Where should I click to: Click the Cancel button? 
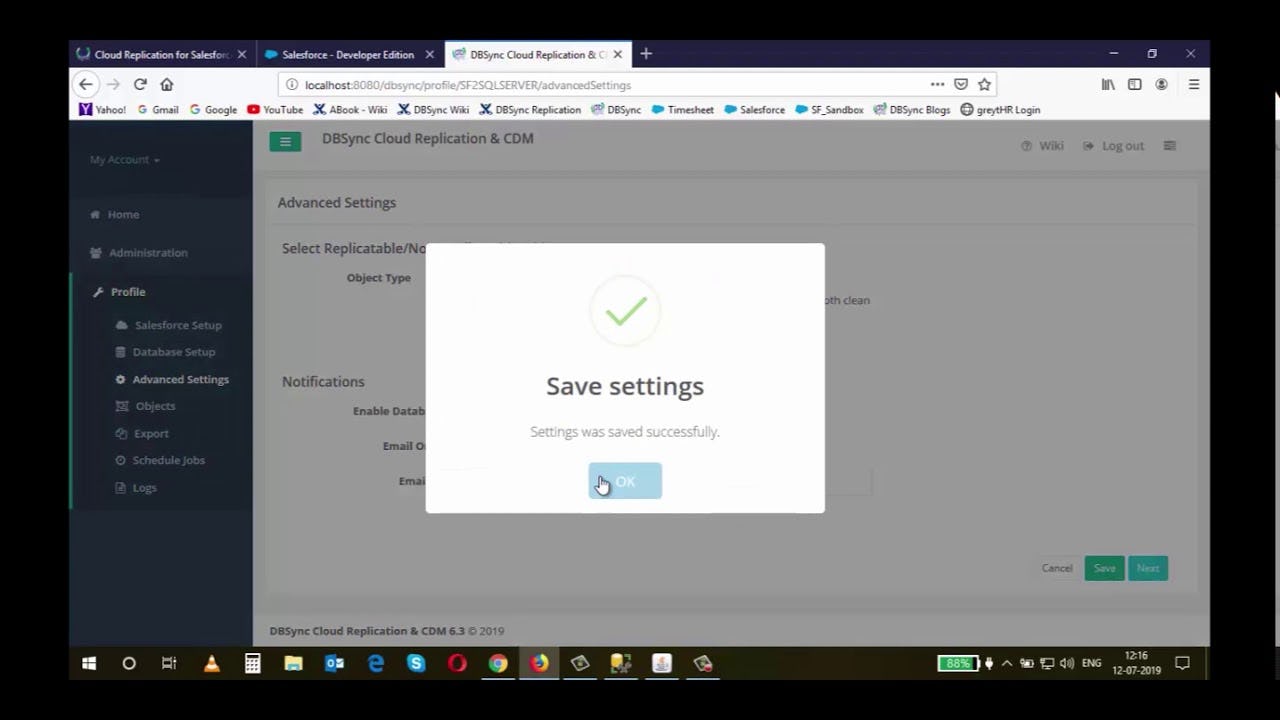pos(1056,568)
